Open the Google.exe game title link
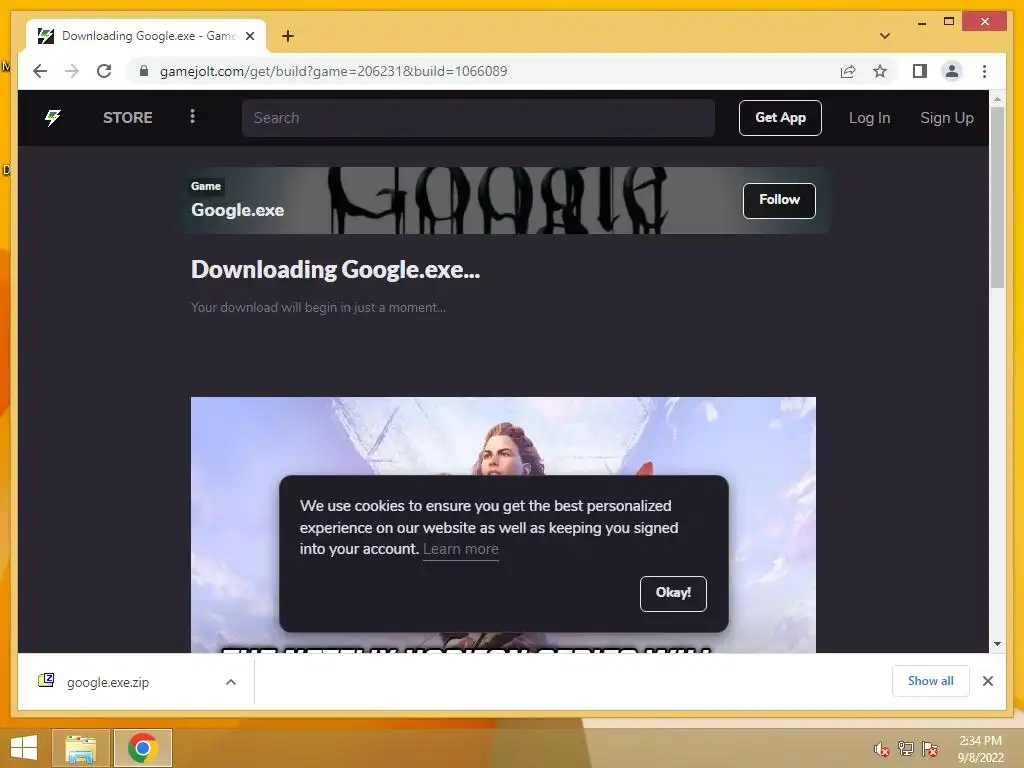 [x=237, y=210]
